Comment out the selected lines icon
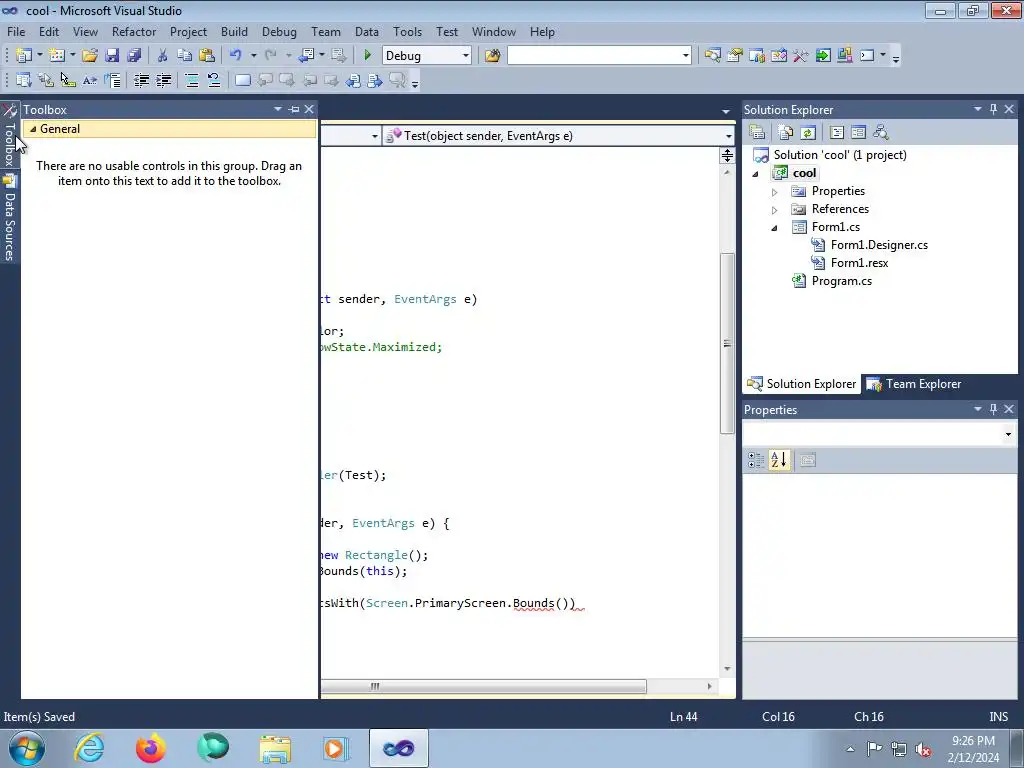The width and height of the screenshot is (1024, 768). tap(192, 80)
